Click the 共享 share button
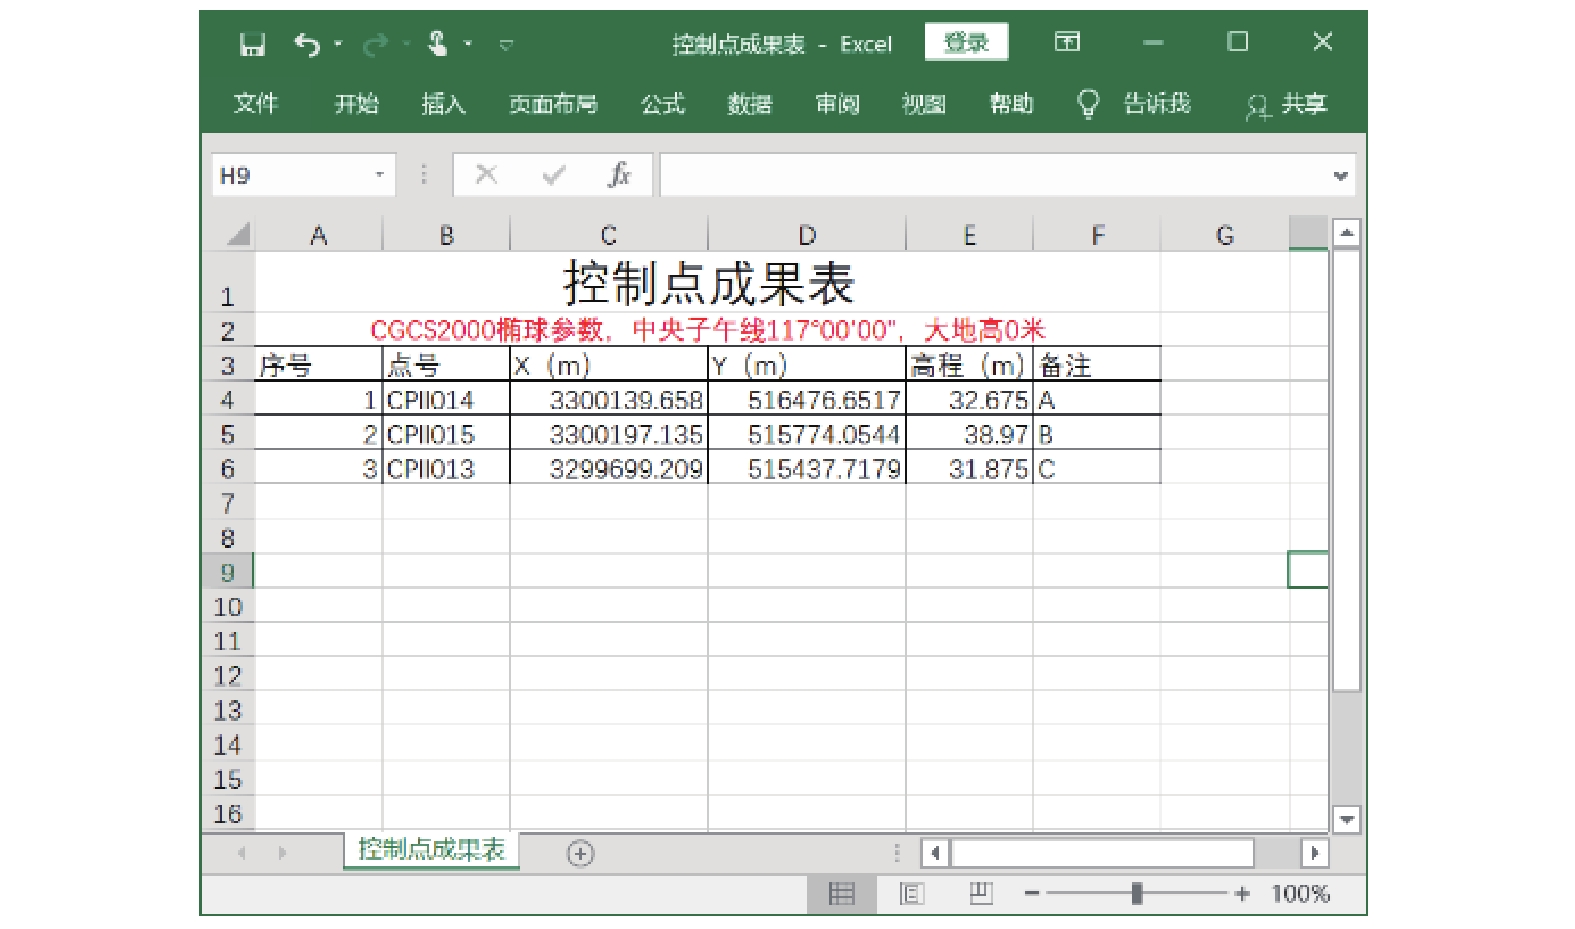 point(1287,104)
